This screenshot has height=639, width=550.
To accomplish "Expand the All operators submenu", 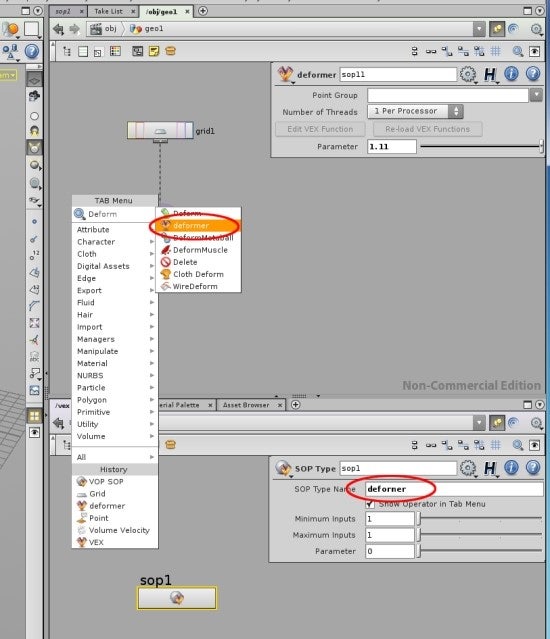I will [115, 457].
